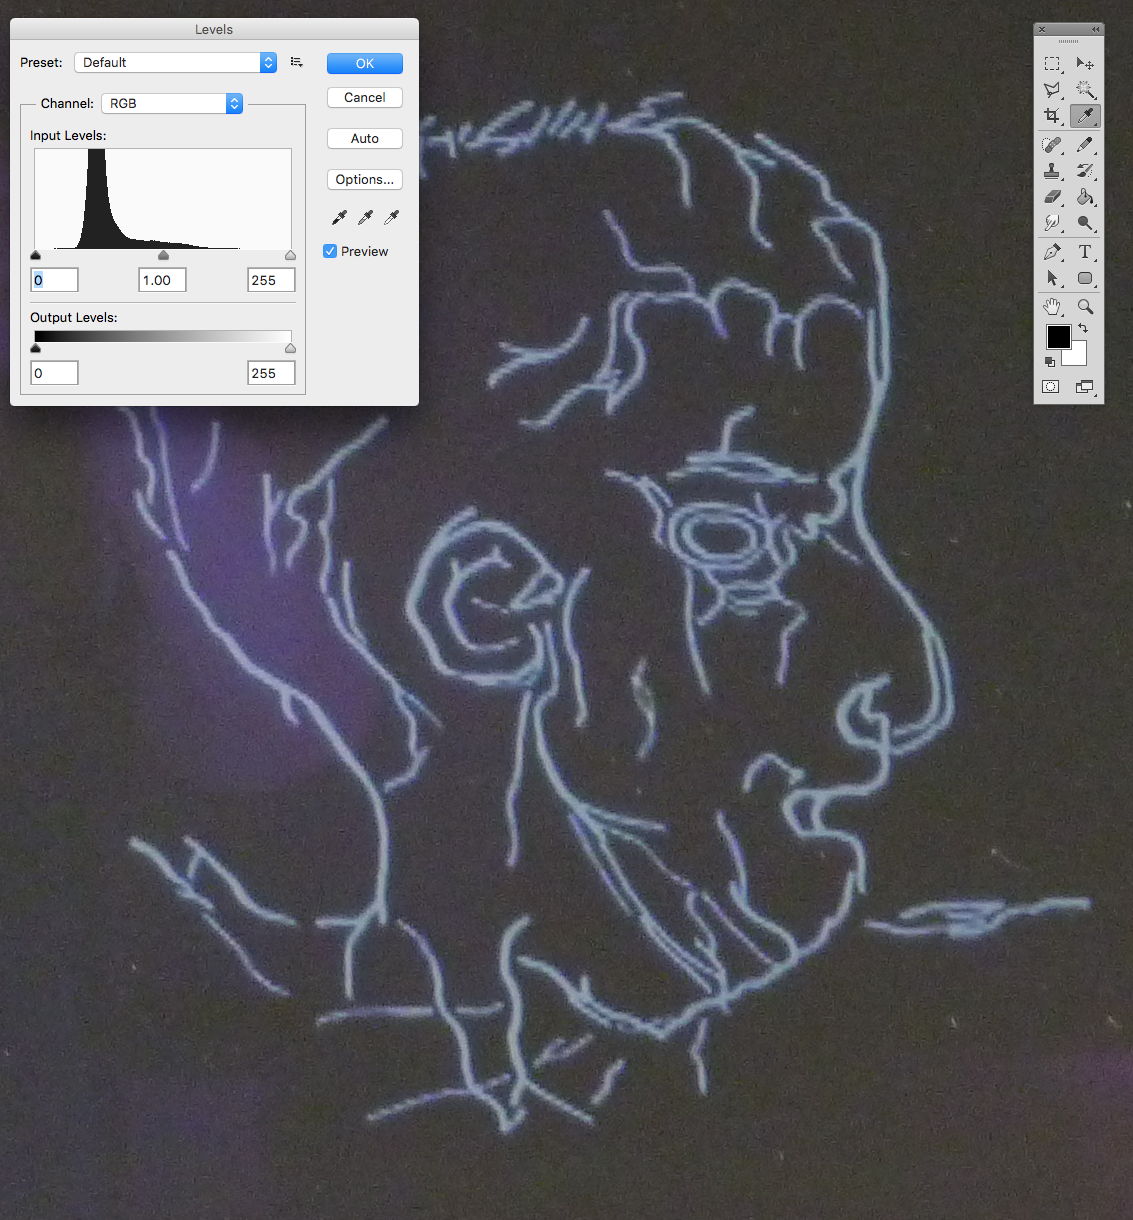1133x1220 pixels.
Task: Select the Polygonal Lasso tool
Action: (1052, 90)
